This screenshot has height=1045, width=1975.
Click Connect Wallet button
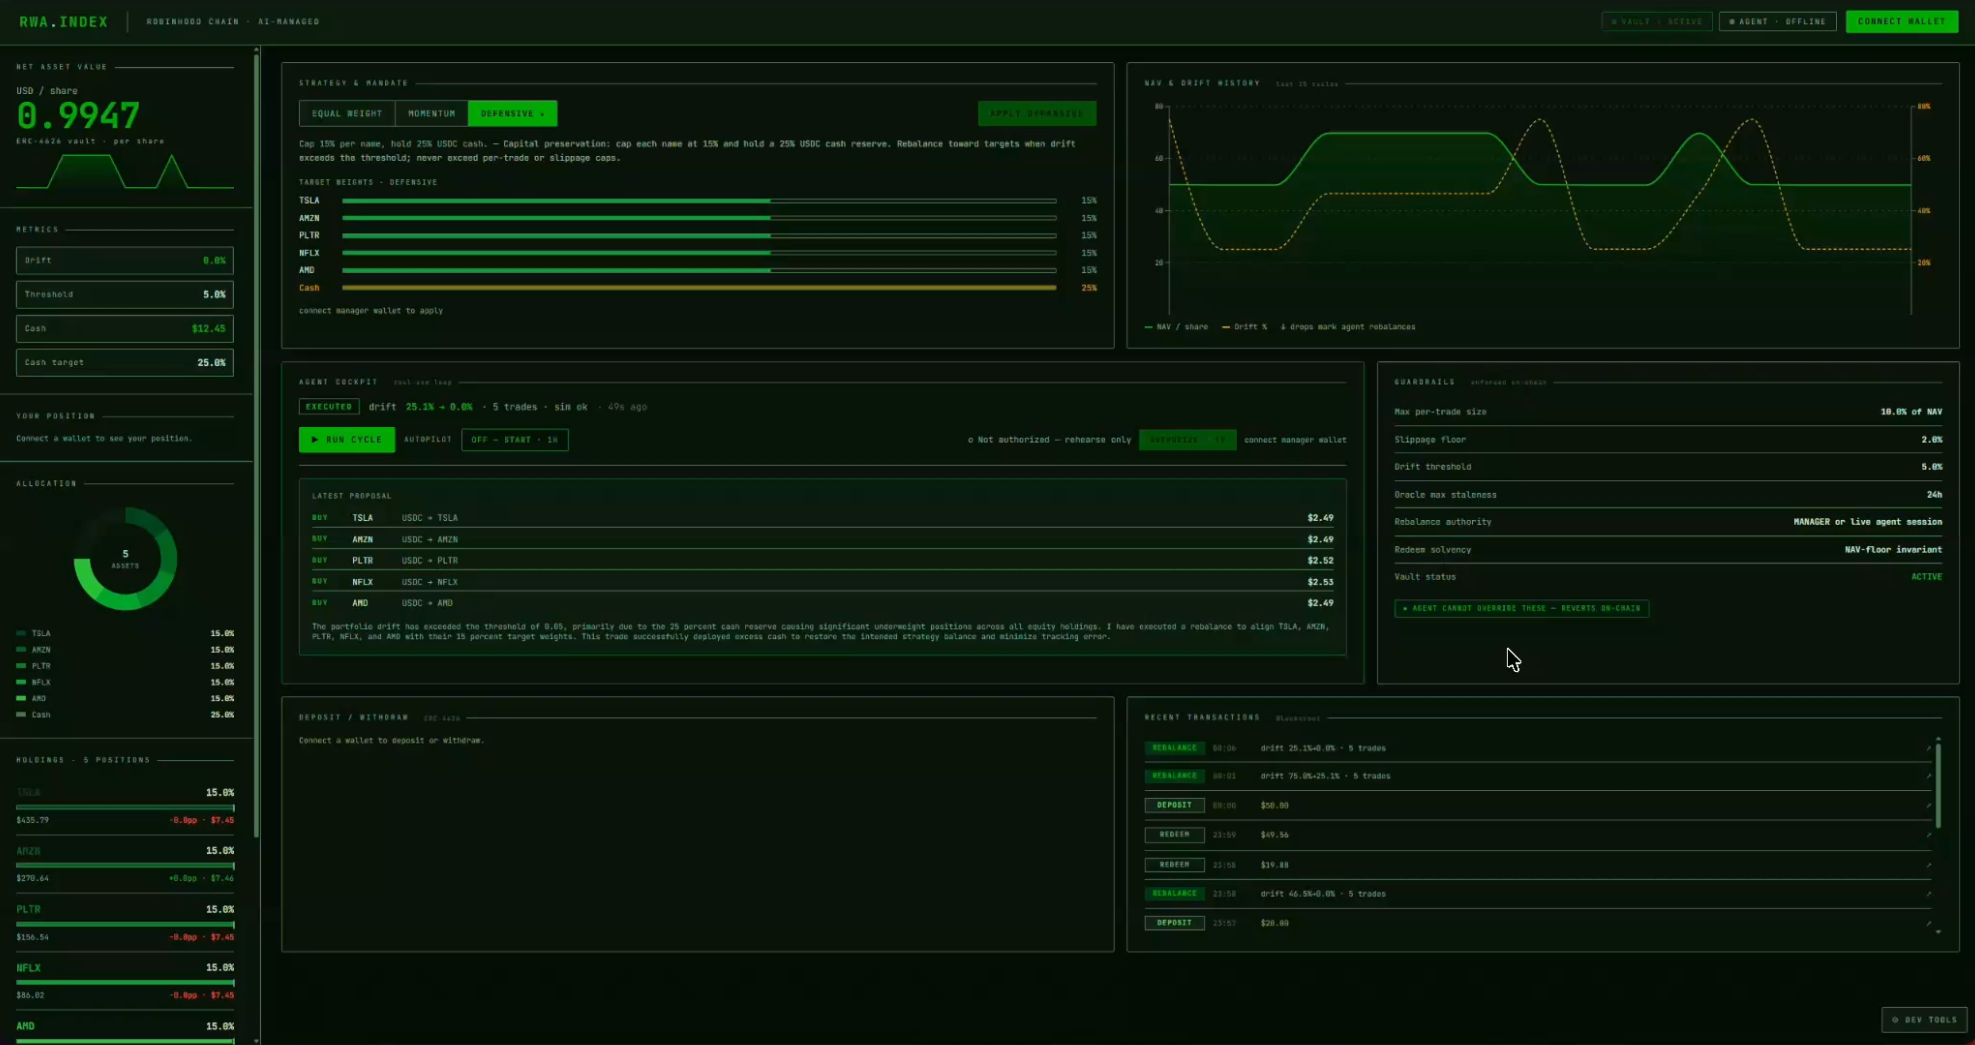1901,21
